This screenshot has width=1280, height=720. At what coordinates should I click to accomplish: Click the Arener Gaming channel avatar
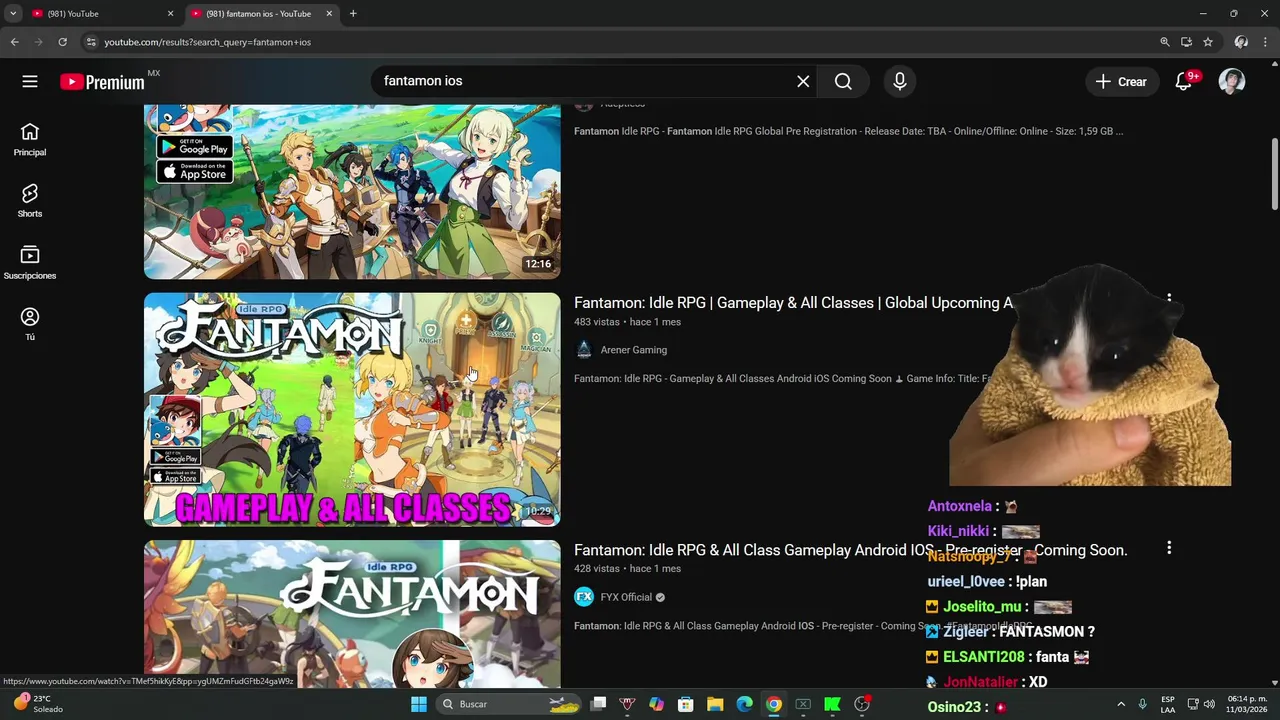584,350
